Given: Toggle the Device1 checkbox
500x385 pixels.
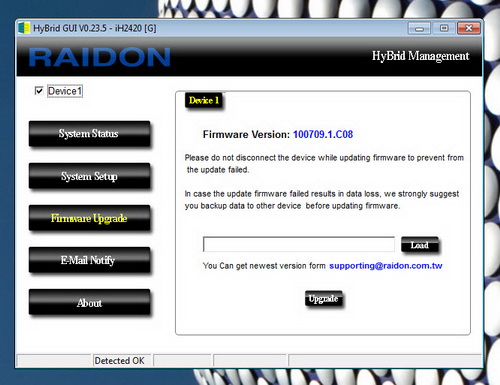Looking at the screenshot, I should pyautogui.click(x=39, y=91).
